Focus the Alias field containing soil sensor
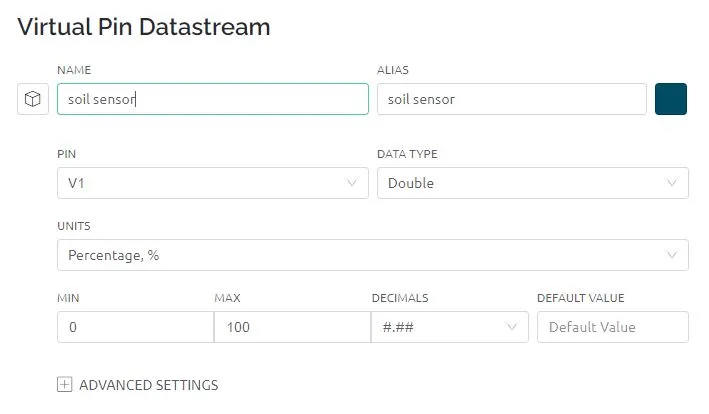 (511, 99)
